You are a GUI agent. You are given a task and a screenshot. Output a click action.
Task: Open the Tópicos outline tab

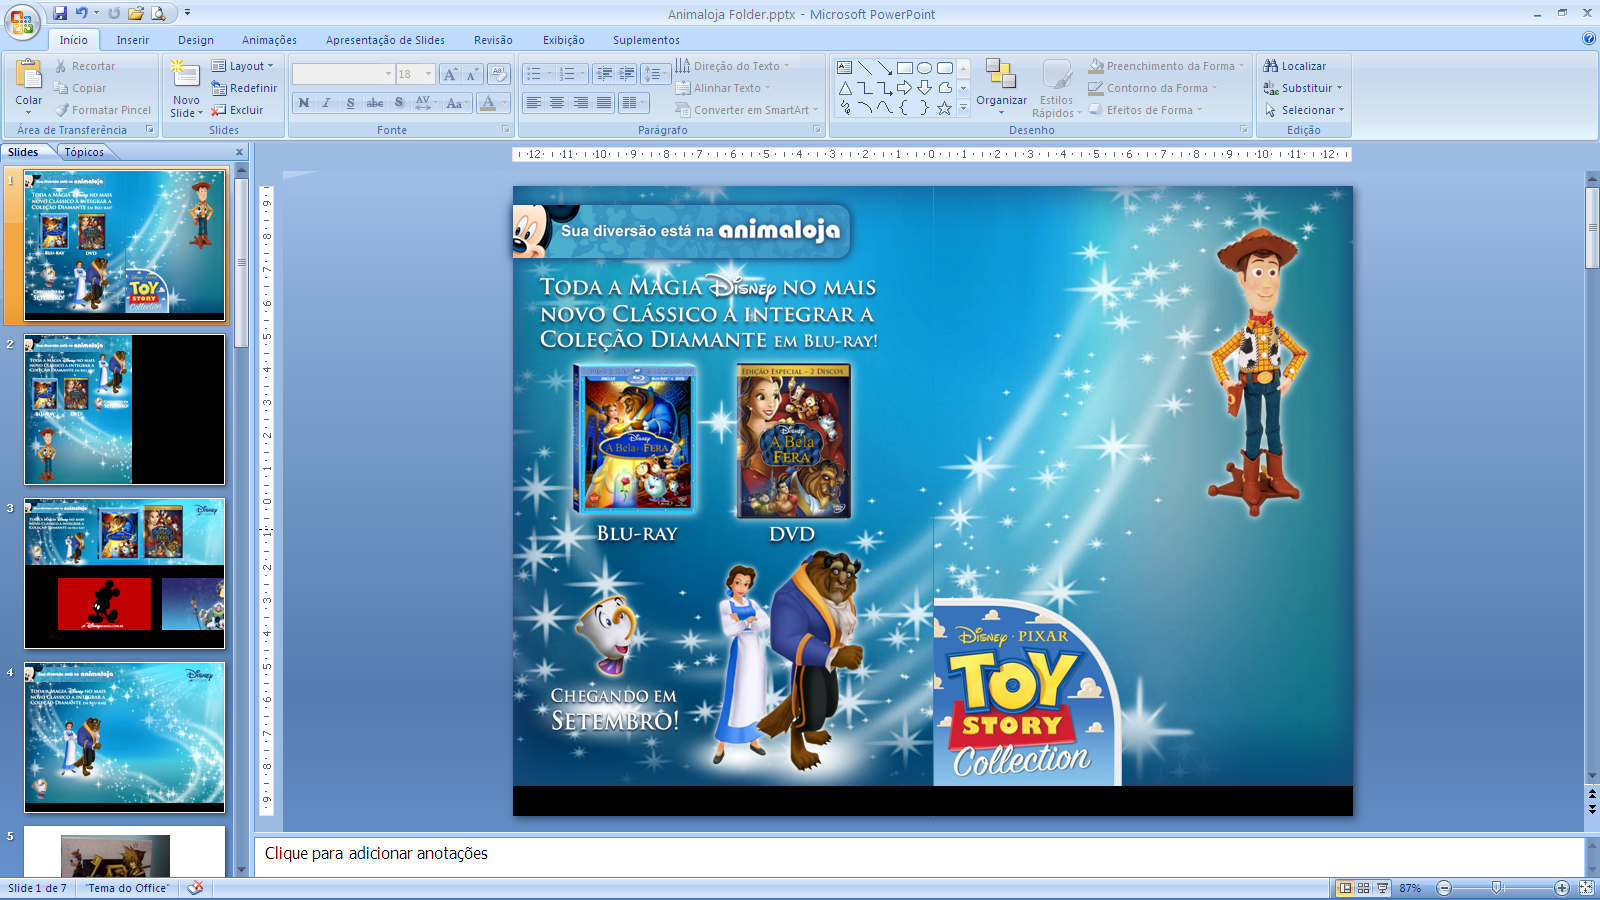click(84, 152)
